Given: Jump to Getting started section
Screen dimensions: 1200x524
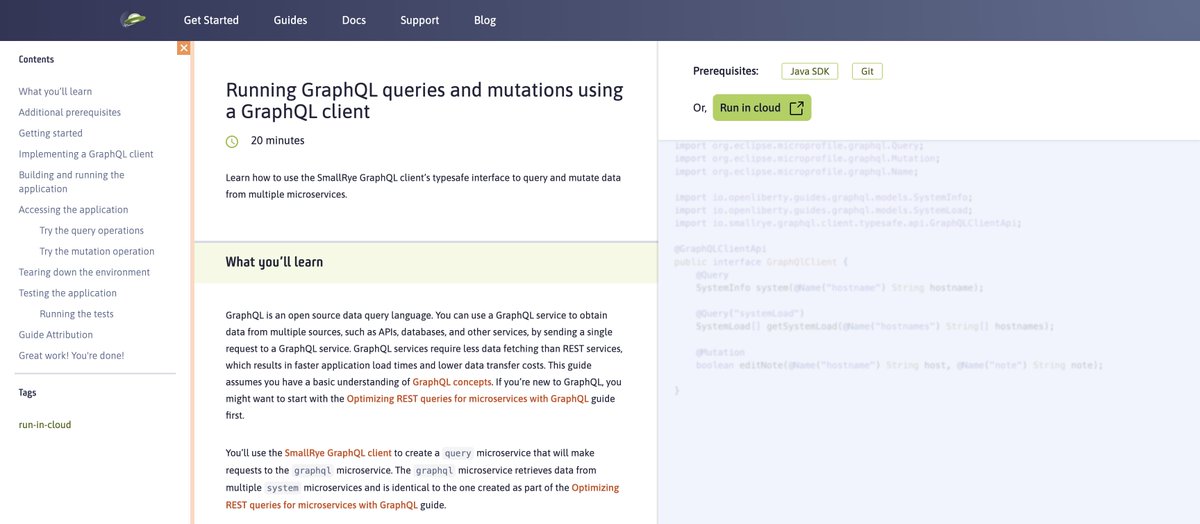Looking at the screenshot, I should pos(51,133).
